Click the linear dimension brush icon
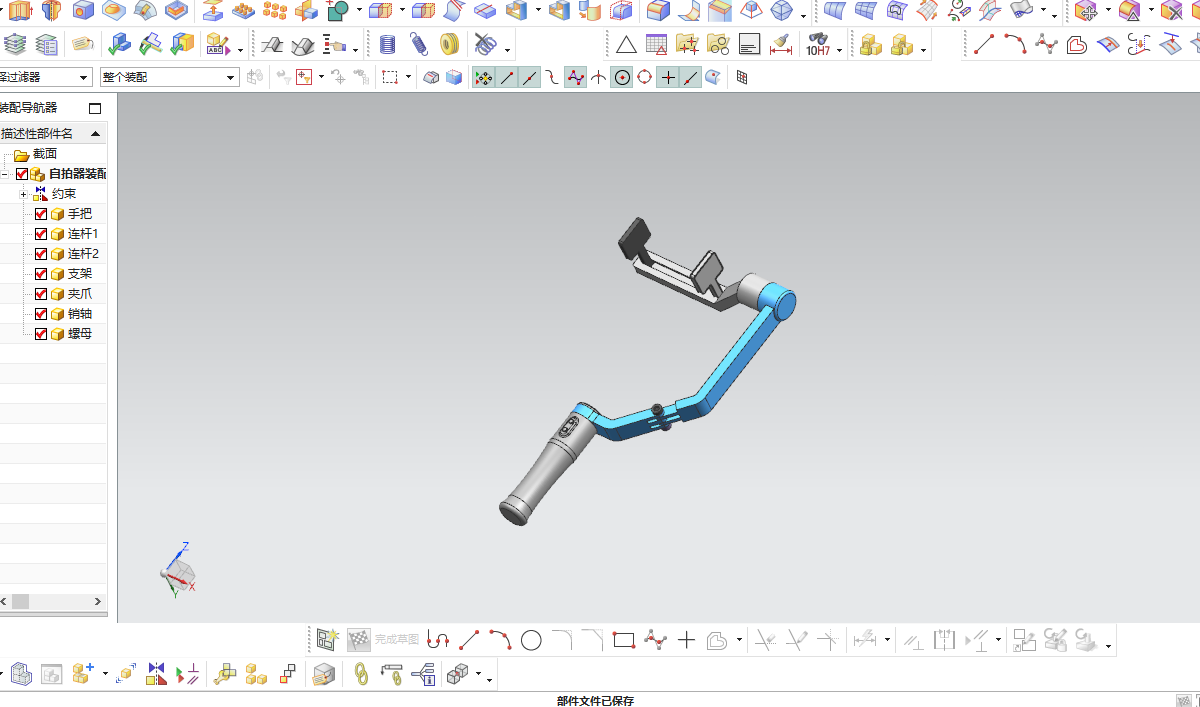Viewport: 1200px width, 707px height. pyautogui.click(x=783, y=45)
